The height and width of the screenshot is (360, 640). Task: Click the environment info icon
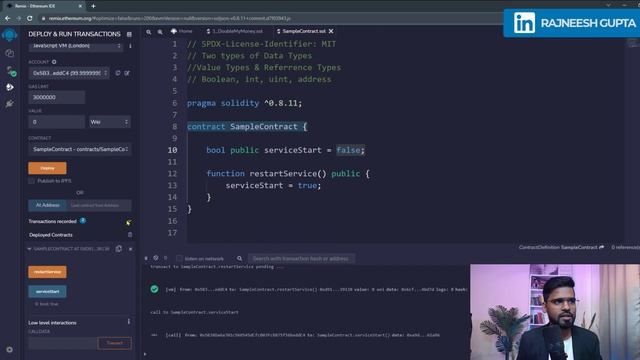[130, 46]
